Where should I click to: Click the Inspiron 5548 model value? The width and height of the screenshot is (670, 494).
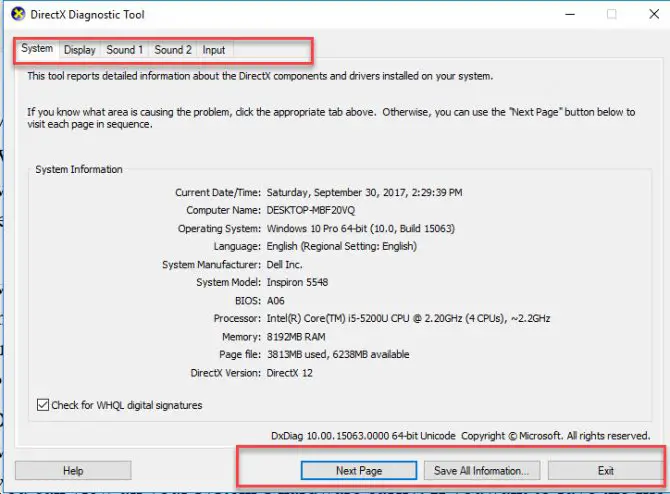click(297, 282)
